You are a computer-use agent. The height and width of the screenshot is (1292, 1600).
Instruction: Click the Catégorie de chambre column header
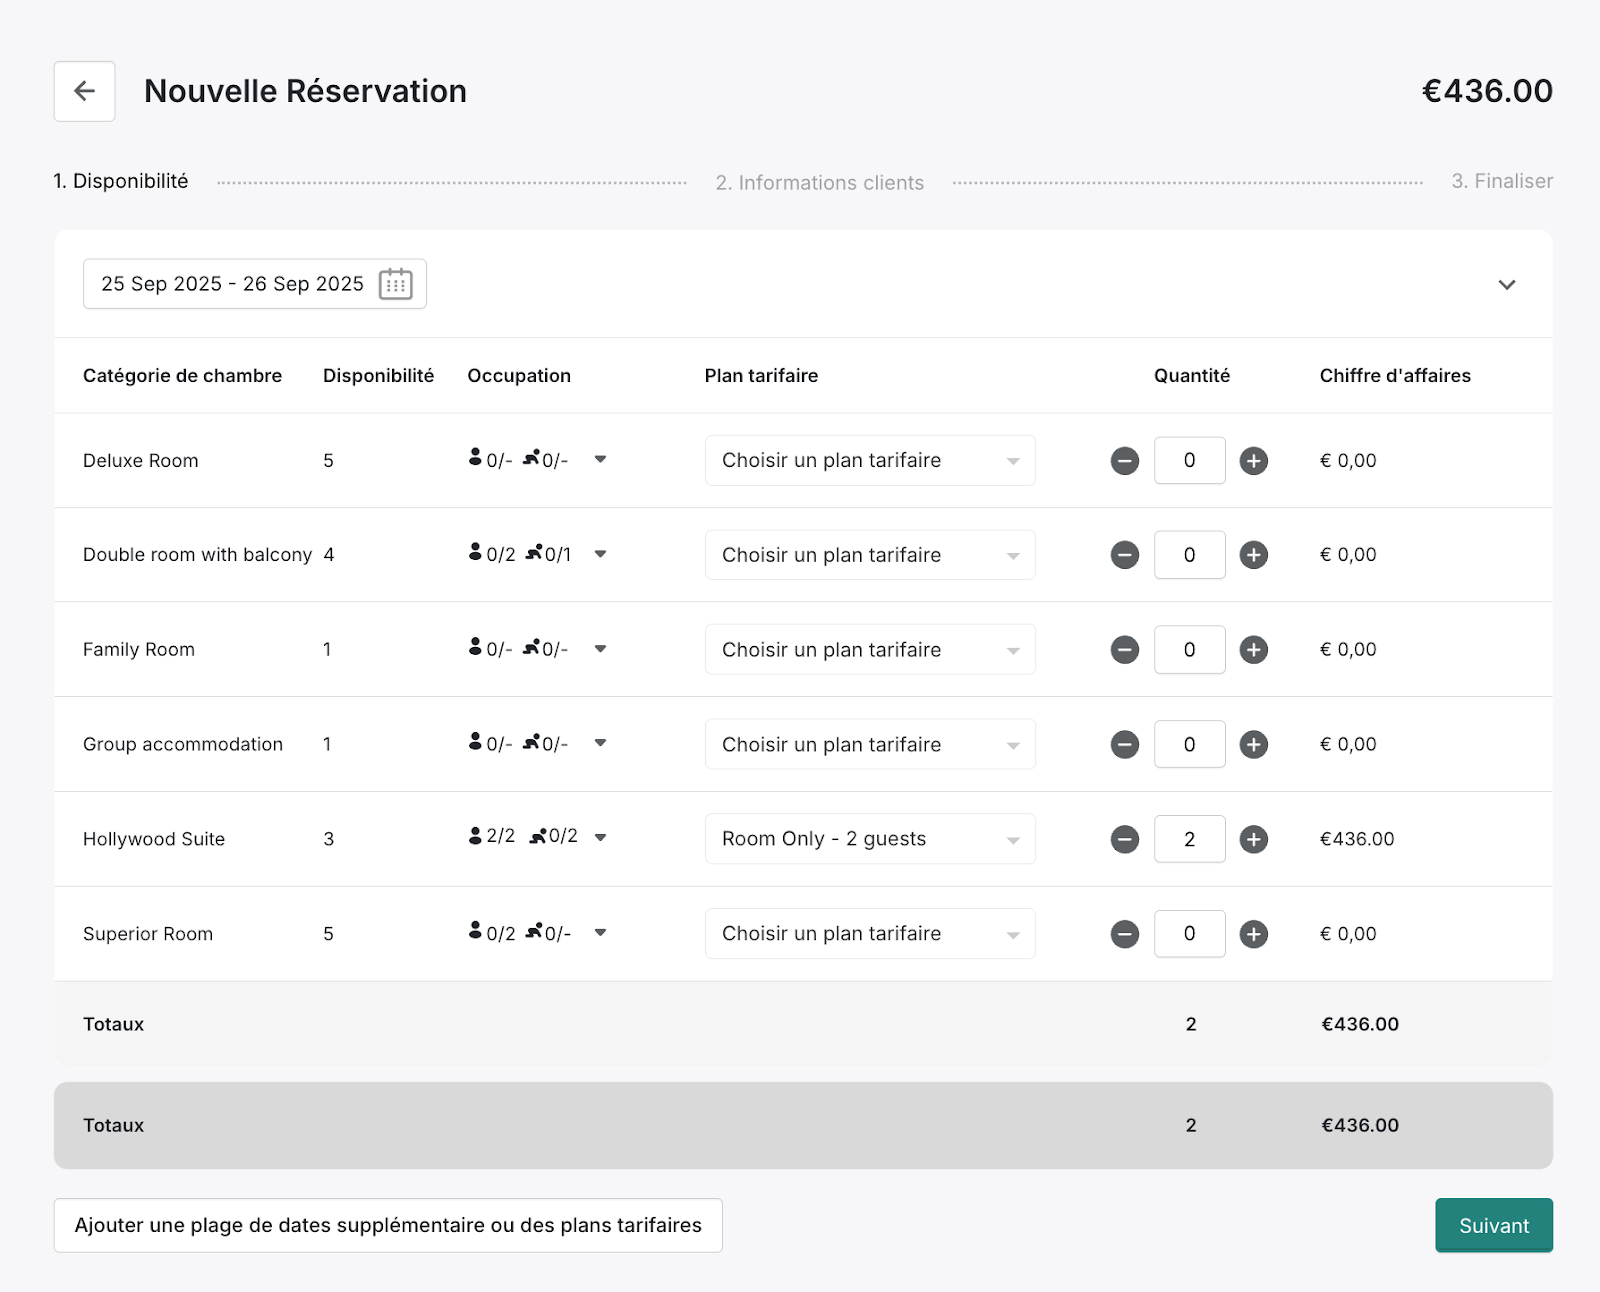pos(182,376)
